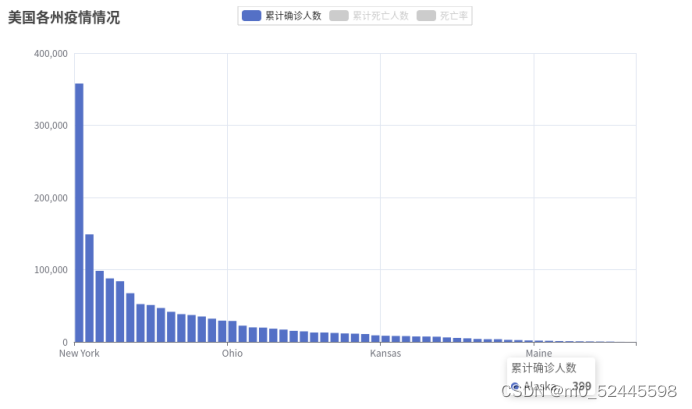The width and height of the screenshot is (692, 409).
Task: Toggle the 累计确诊人数 legend series
Action: tap(282, 16)
